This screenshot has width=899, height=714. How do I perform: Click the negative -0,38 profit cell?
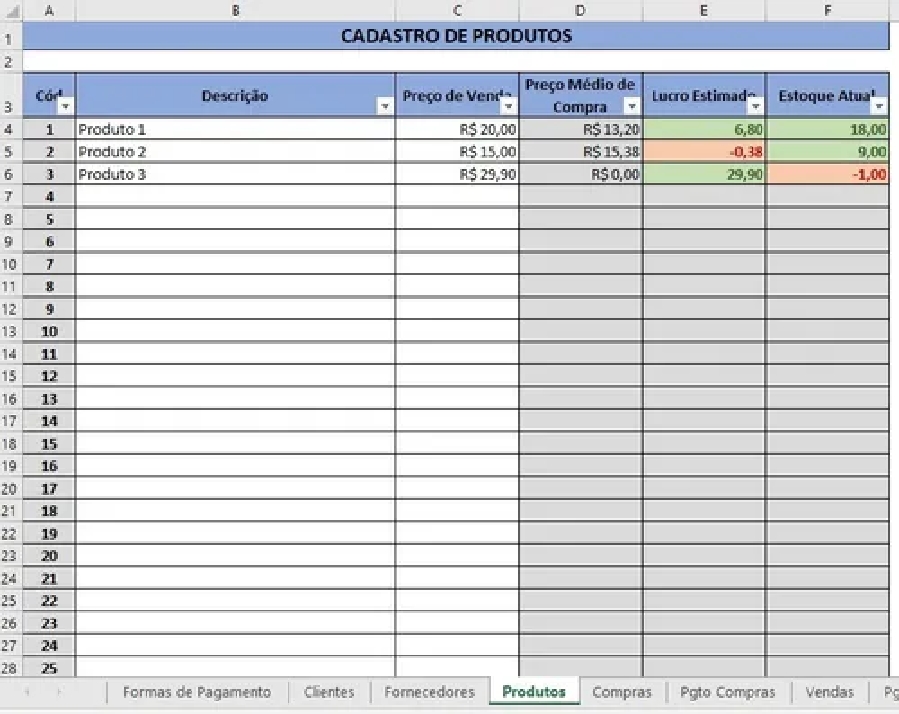coord(704,152)
